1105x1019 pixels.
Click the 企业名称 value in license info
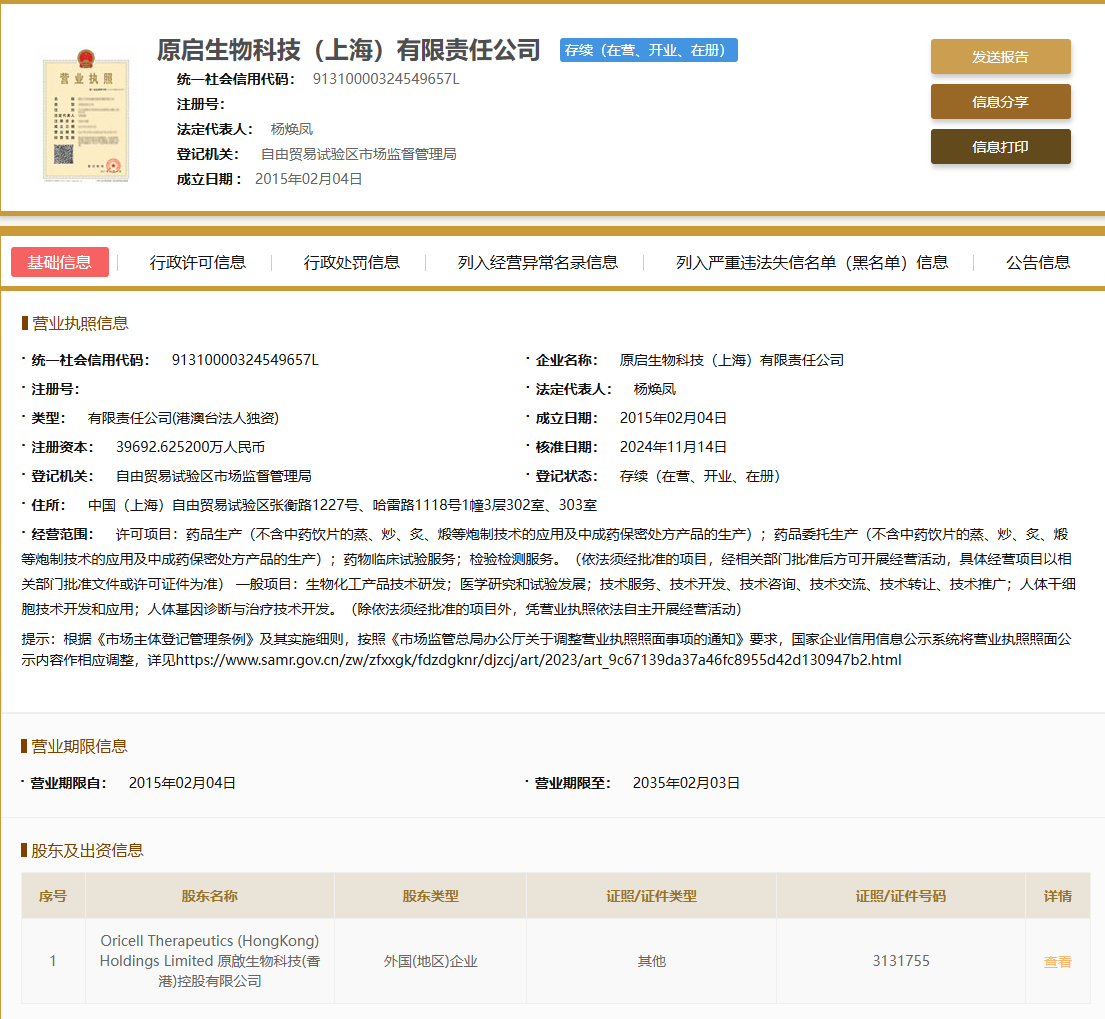coord(731,360)
